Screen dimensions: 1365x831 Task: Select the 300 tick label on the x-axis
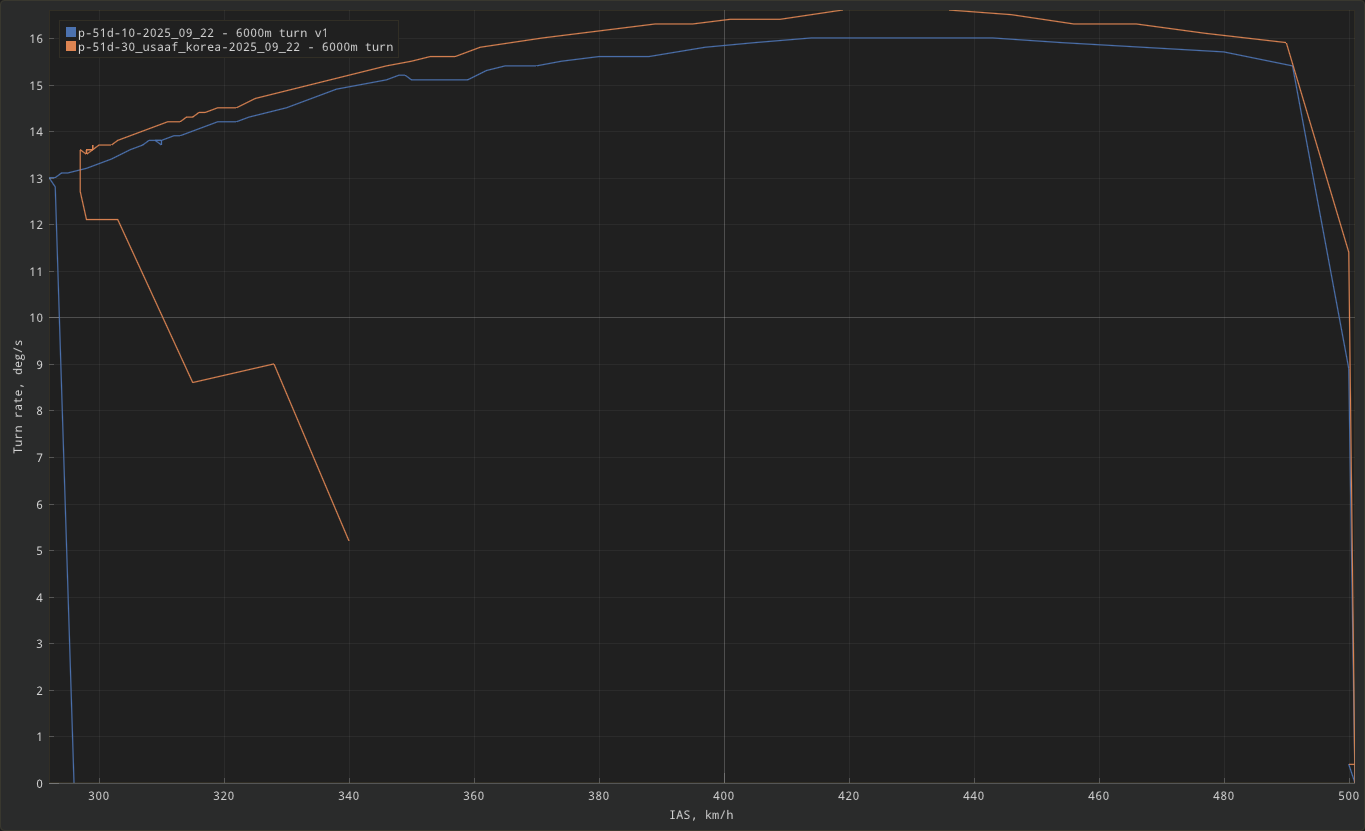click(x=99, y=796)
